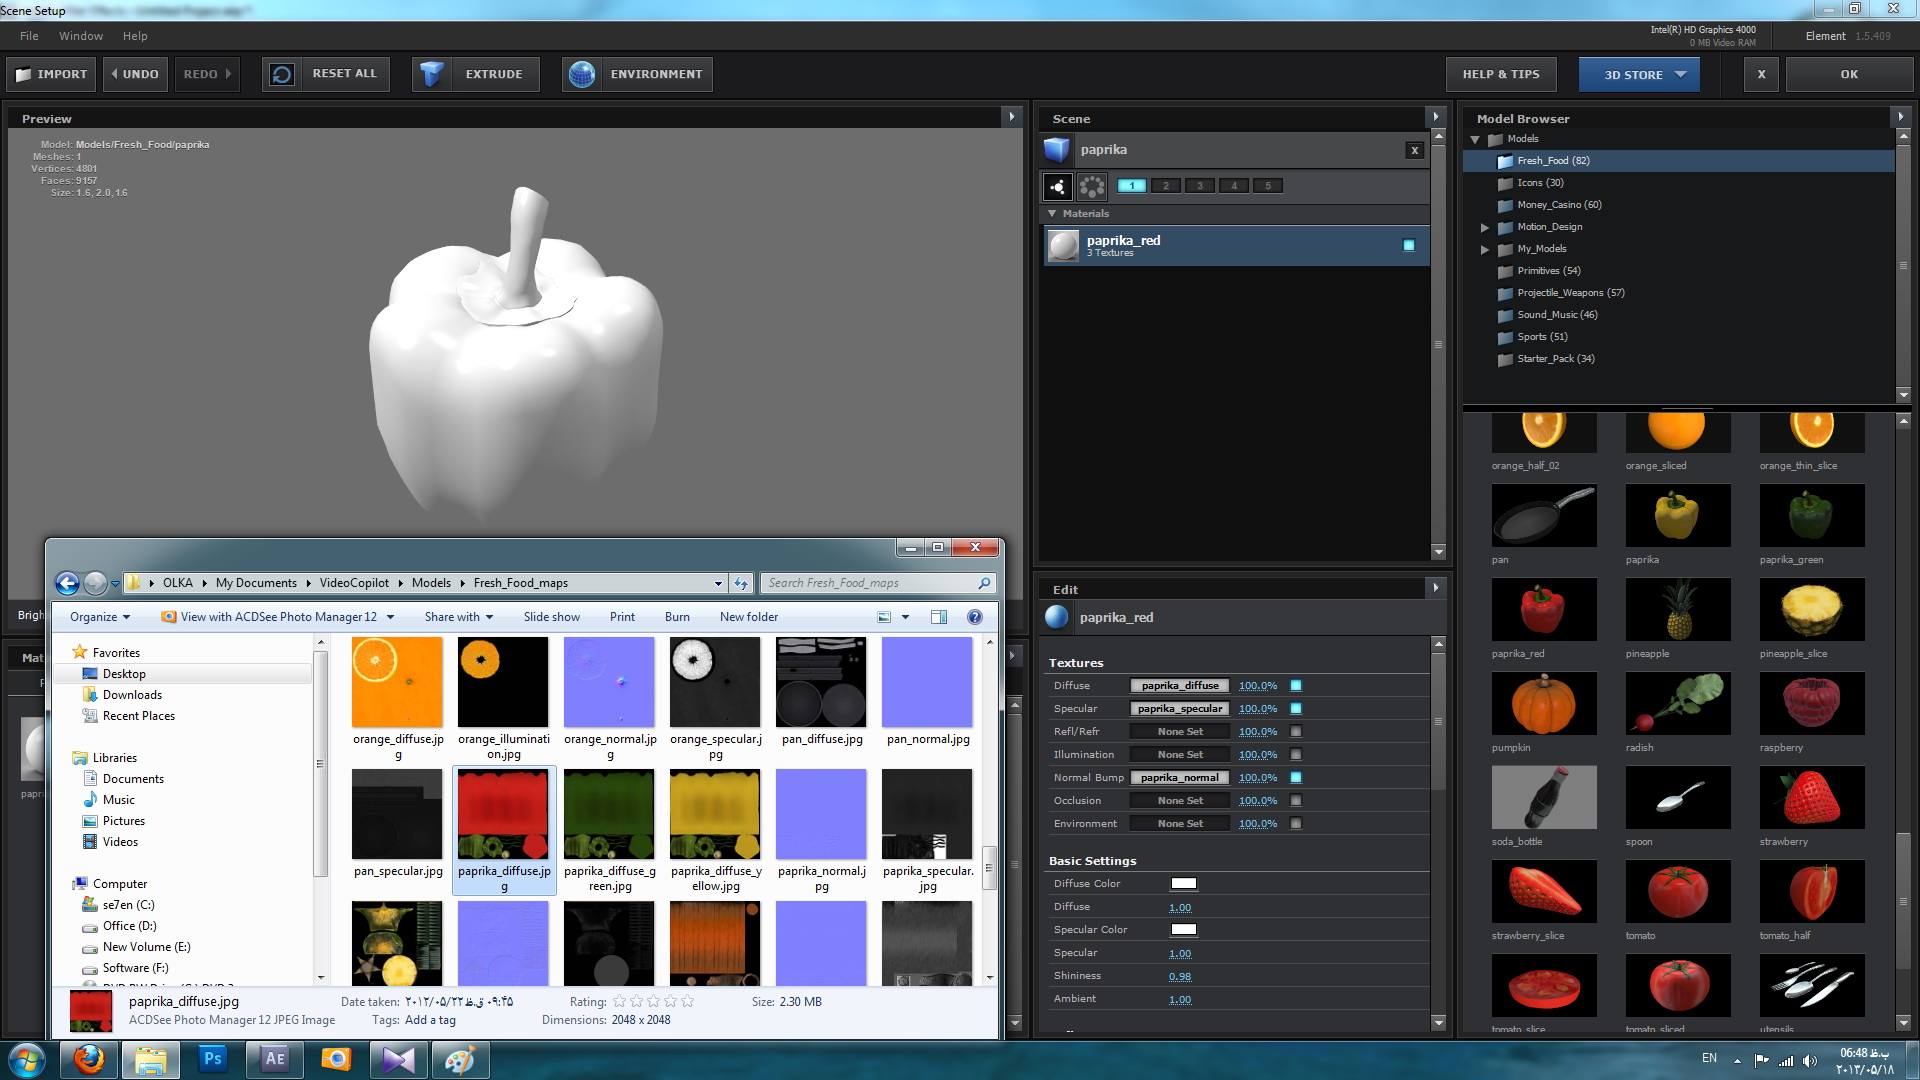Collapse the Materials section in Scene
1920x1080 pixels.
(1052, 214)
